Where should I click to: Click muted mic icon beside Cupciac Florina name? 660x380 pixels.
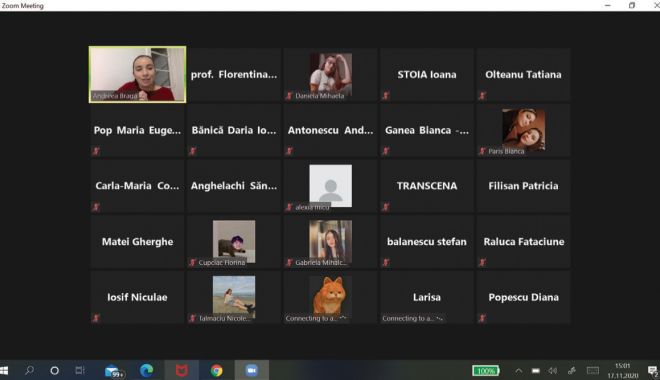[193, 263]
